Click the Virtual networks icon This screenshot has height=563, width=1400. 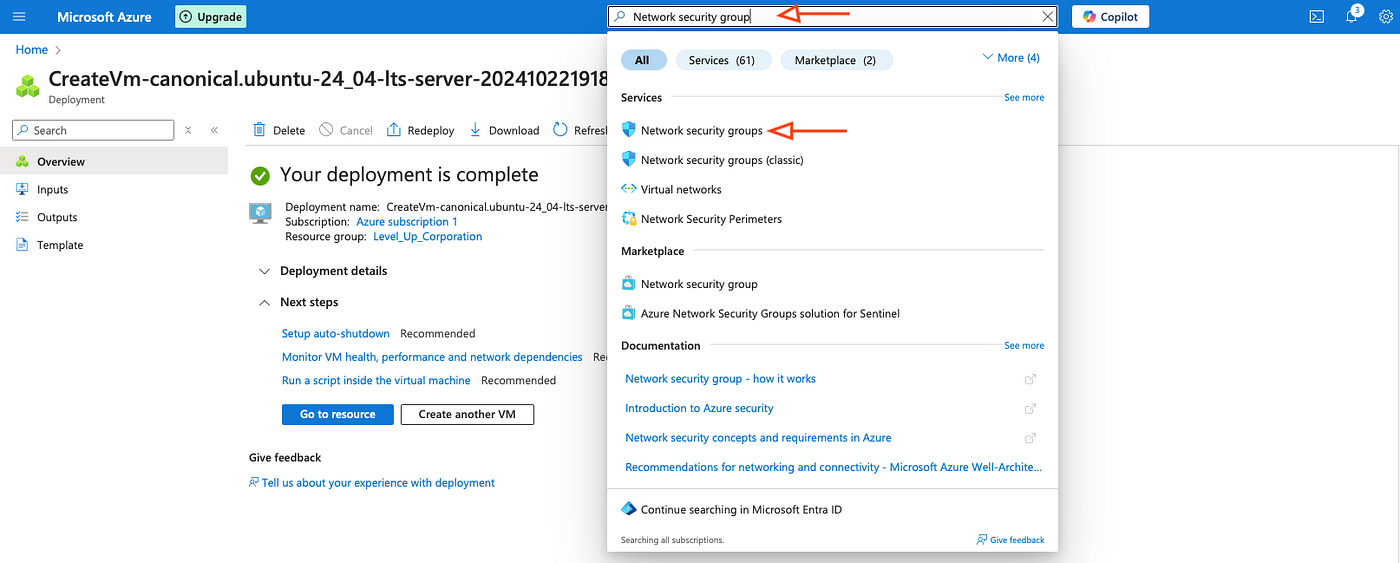point(629,189)
